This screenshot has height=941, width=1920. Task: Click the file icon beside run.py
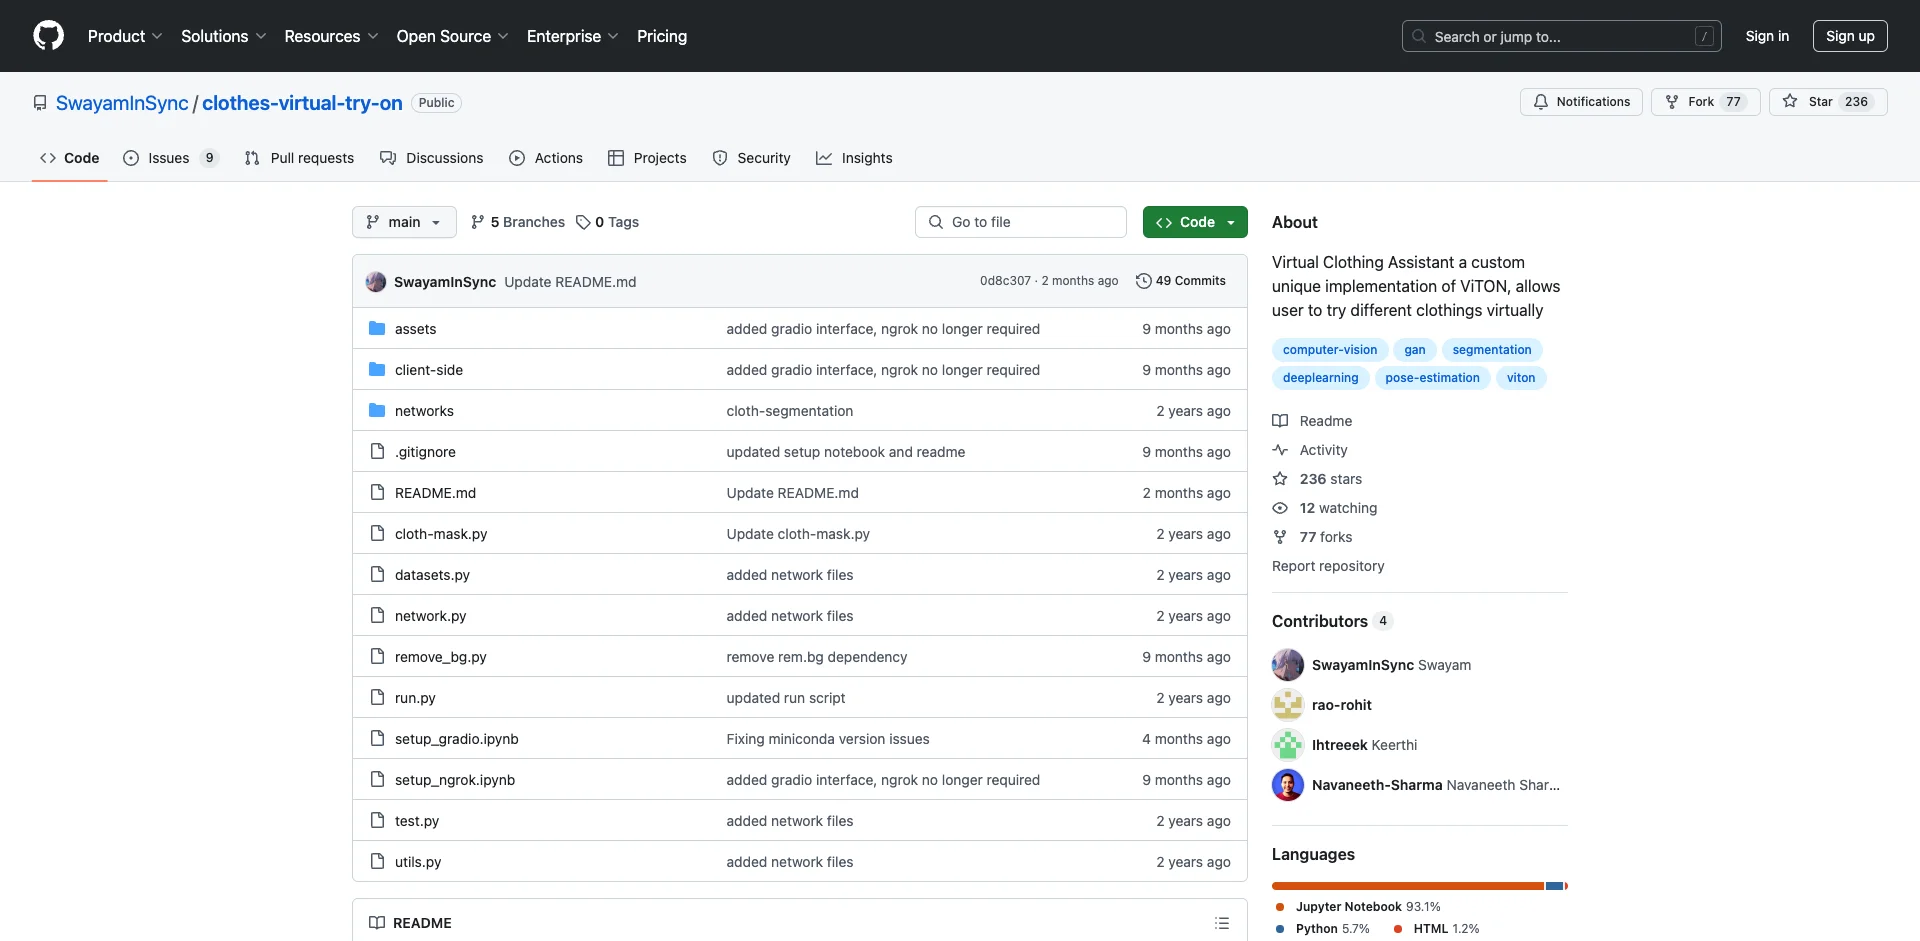[377, 697]
